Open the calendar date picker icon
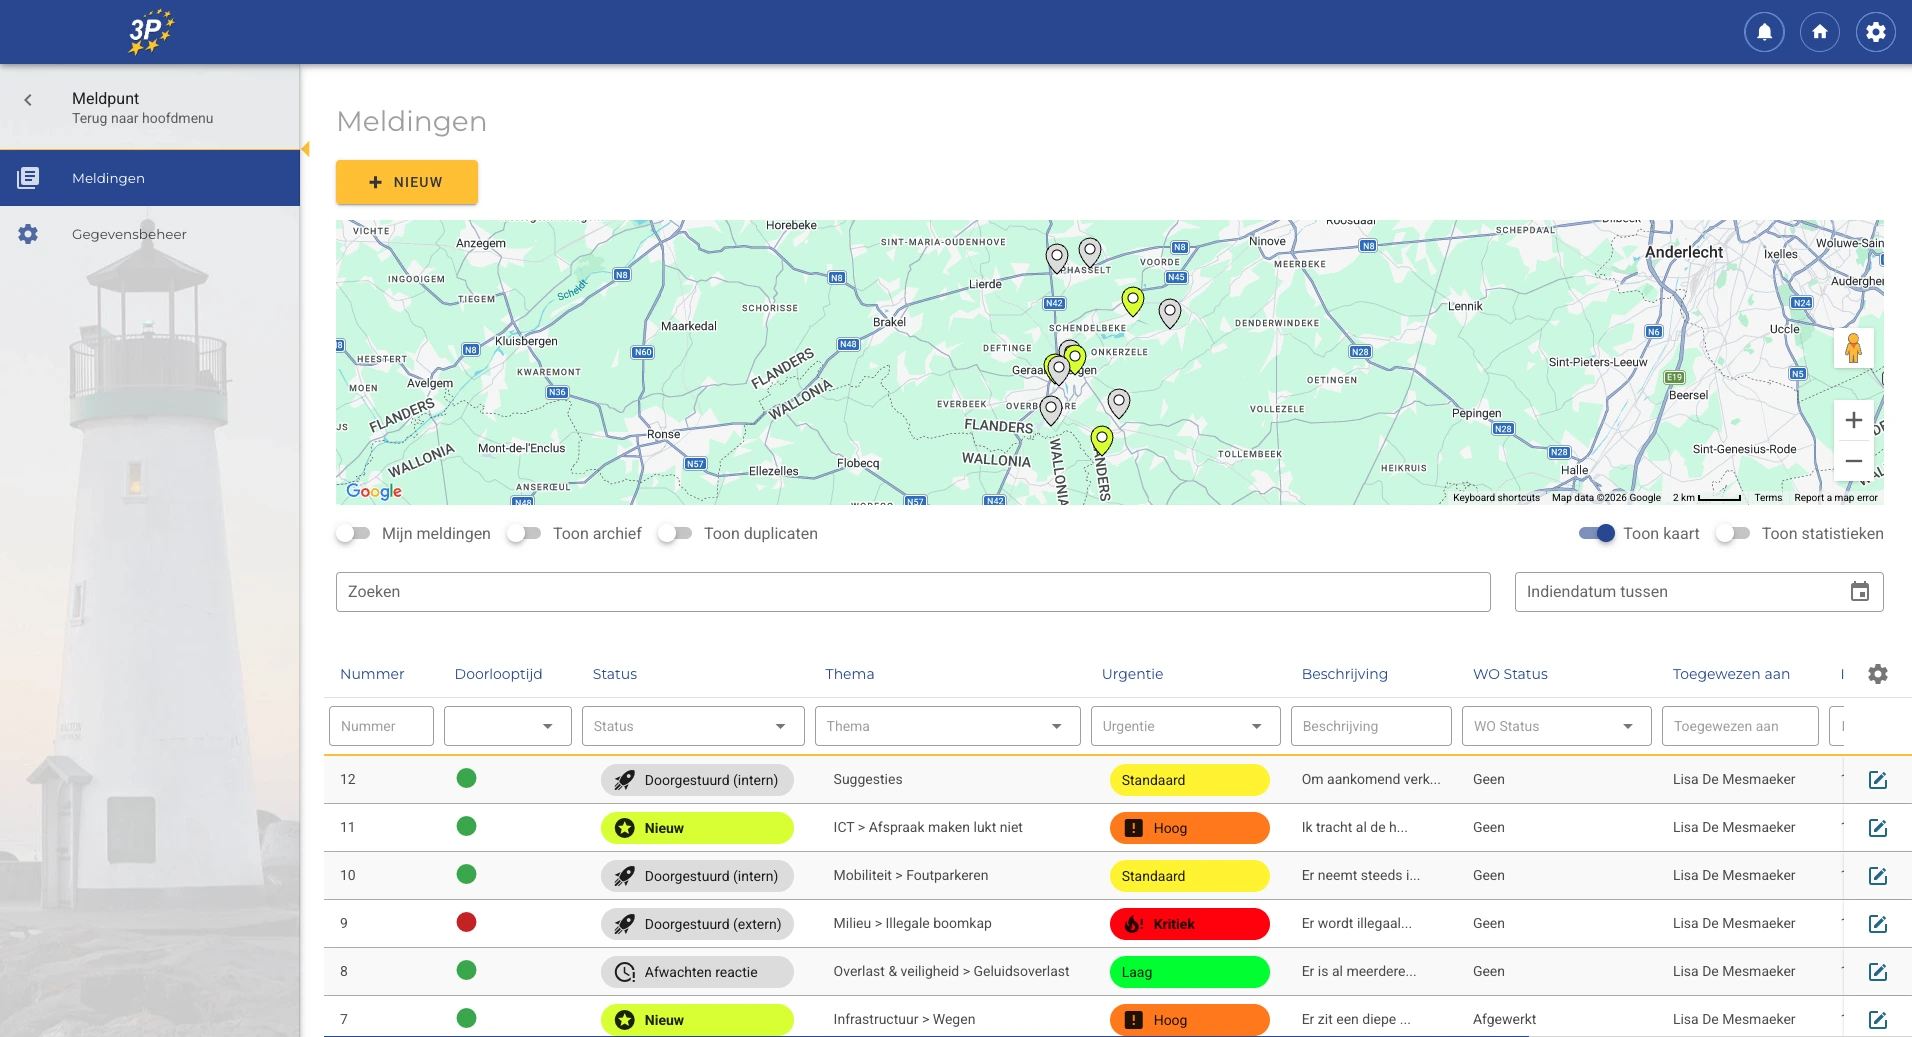Screen dimensions: 1912x1037 [x=1859, y=592]
